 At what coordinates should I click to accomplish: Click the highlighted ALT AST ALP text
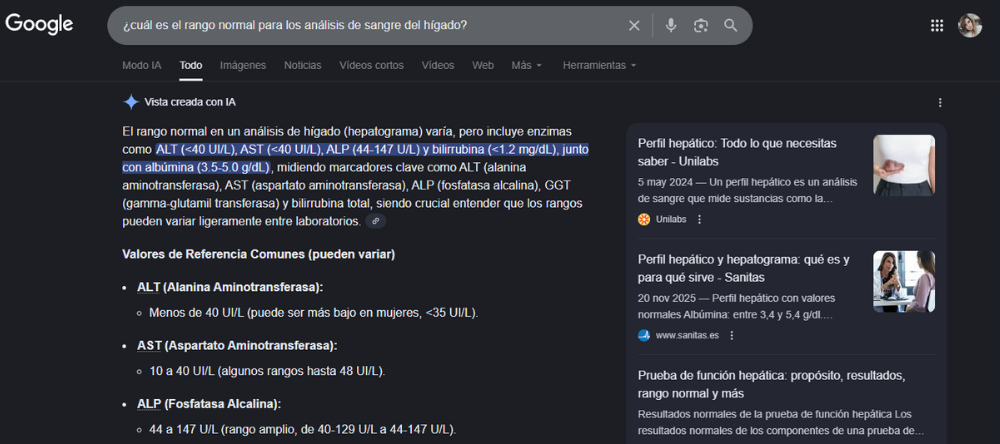[x=355, y=158]
